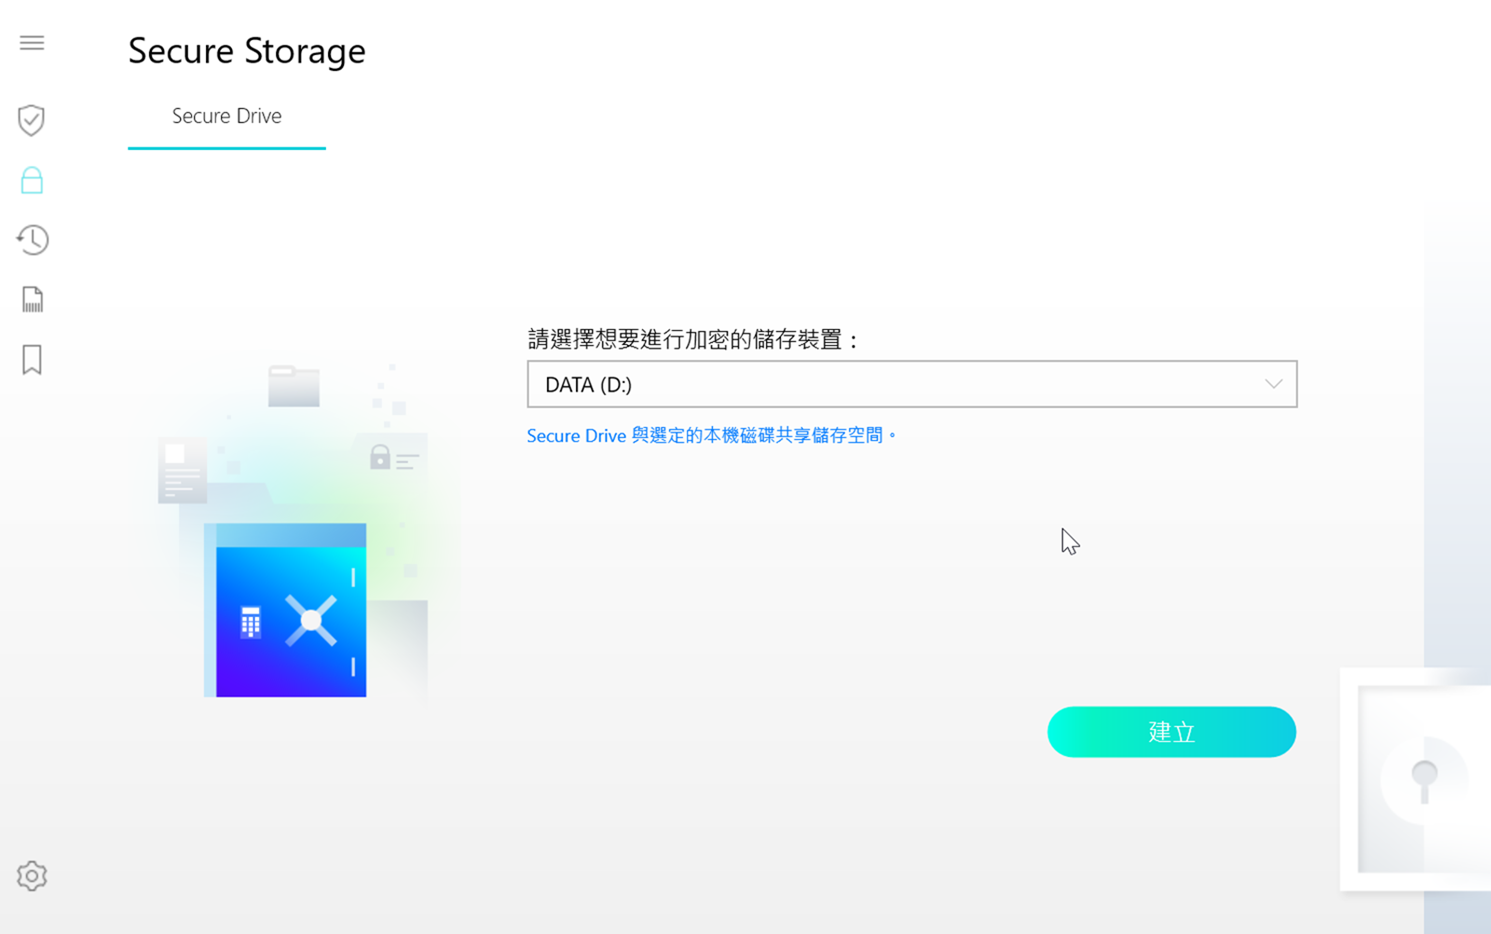Expand the storage device chevron arrow
This screenshot has height=934, width=1491.
click(1273, 384)
